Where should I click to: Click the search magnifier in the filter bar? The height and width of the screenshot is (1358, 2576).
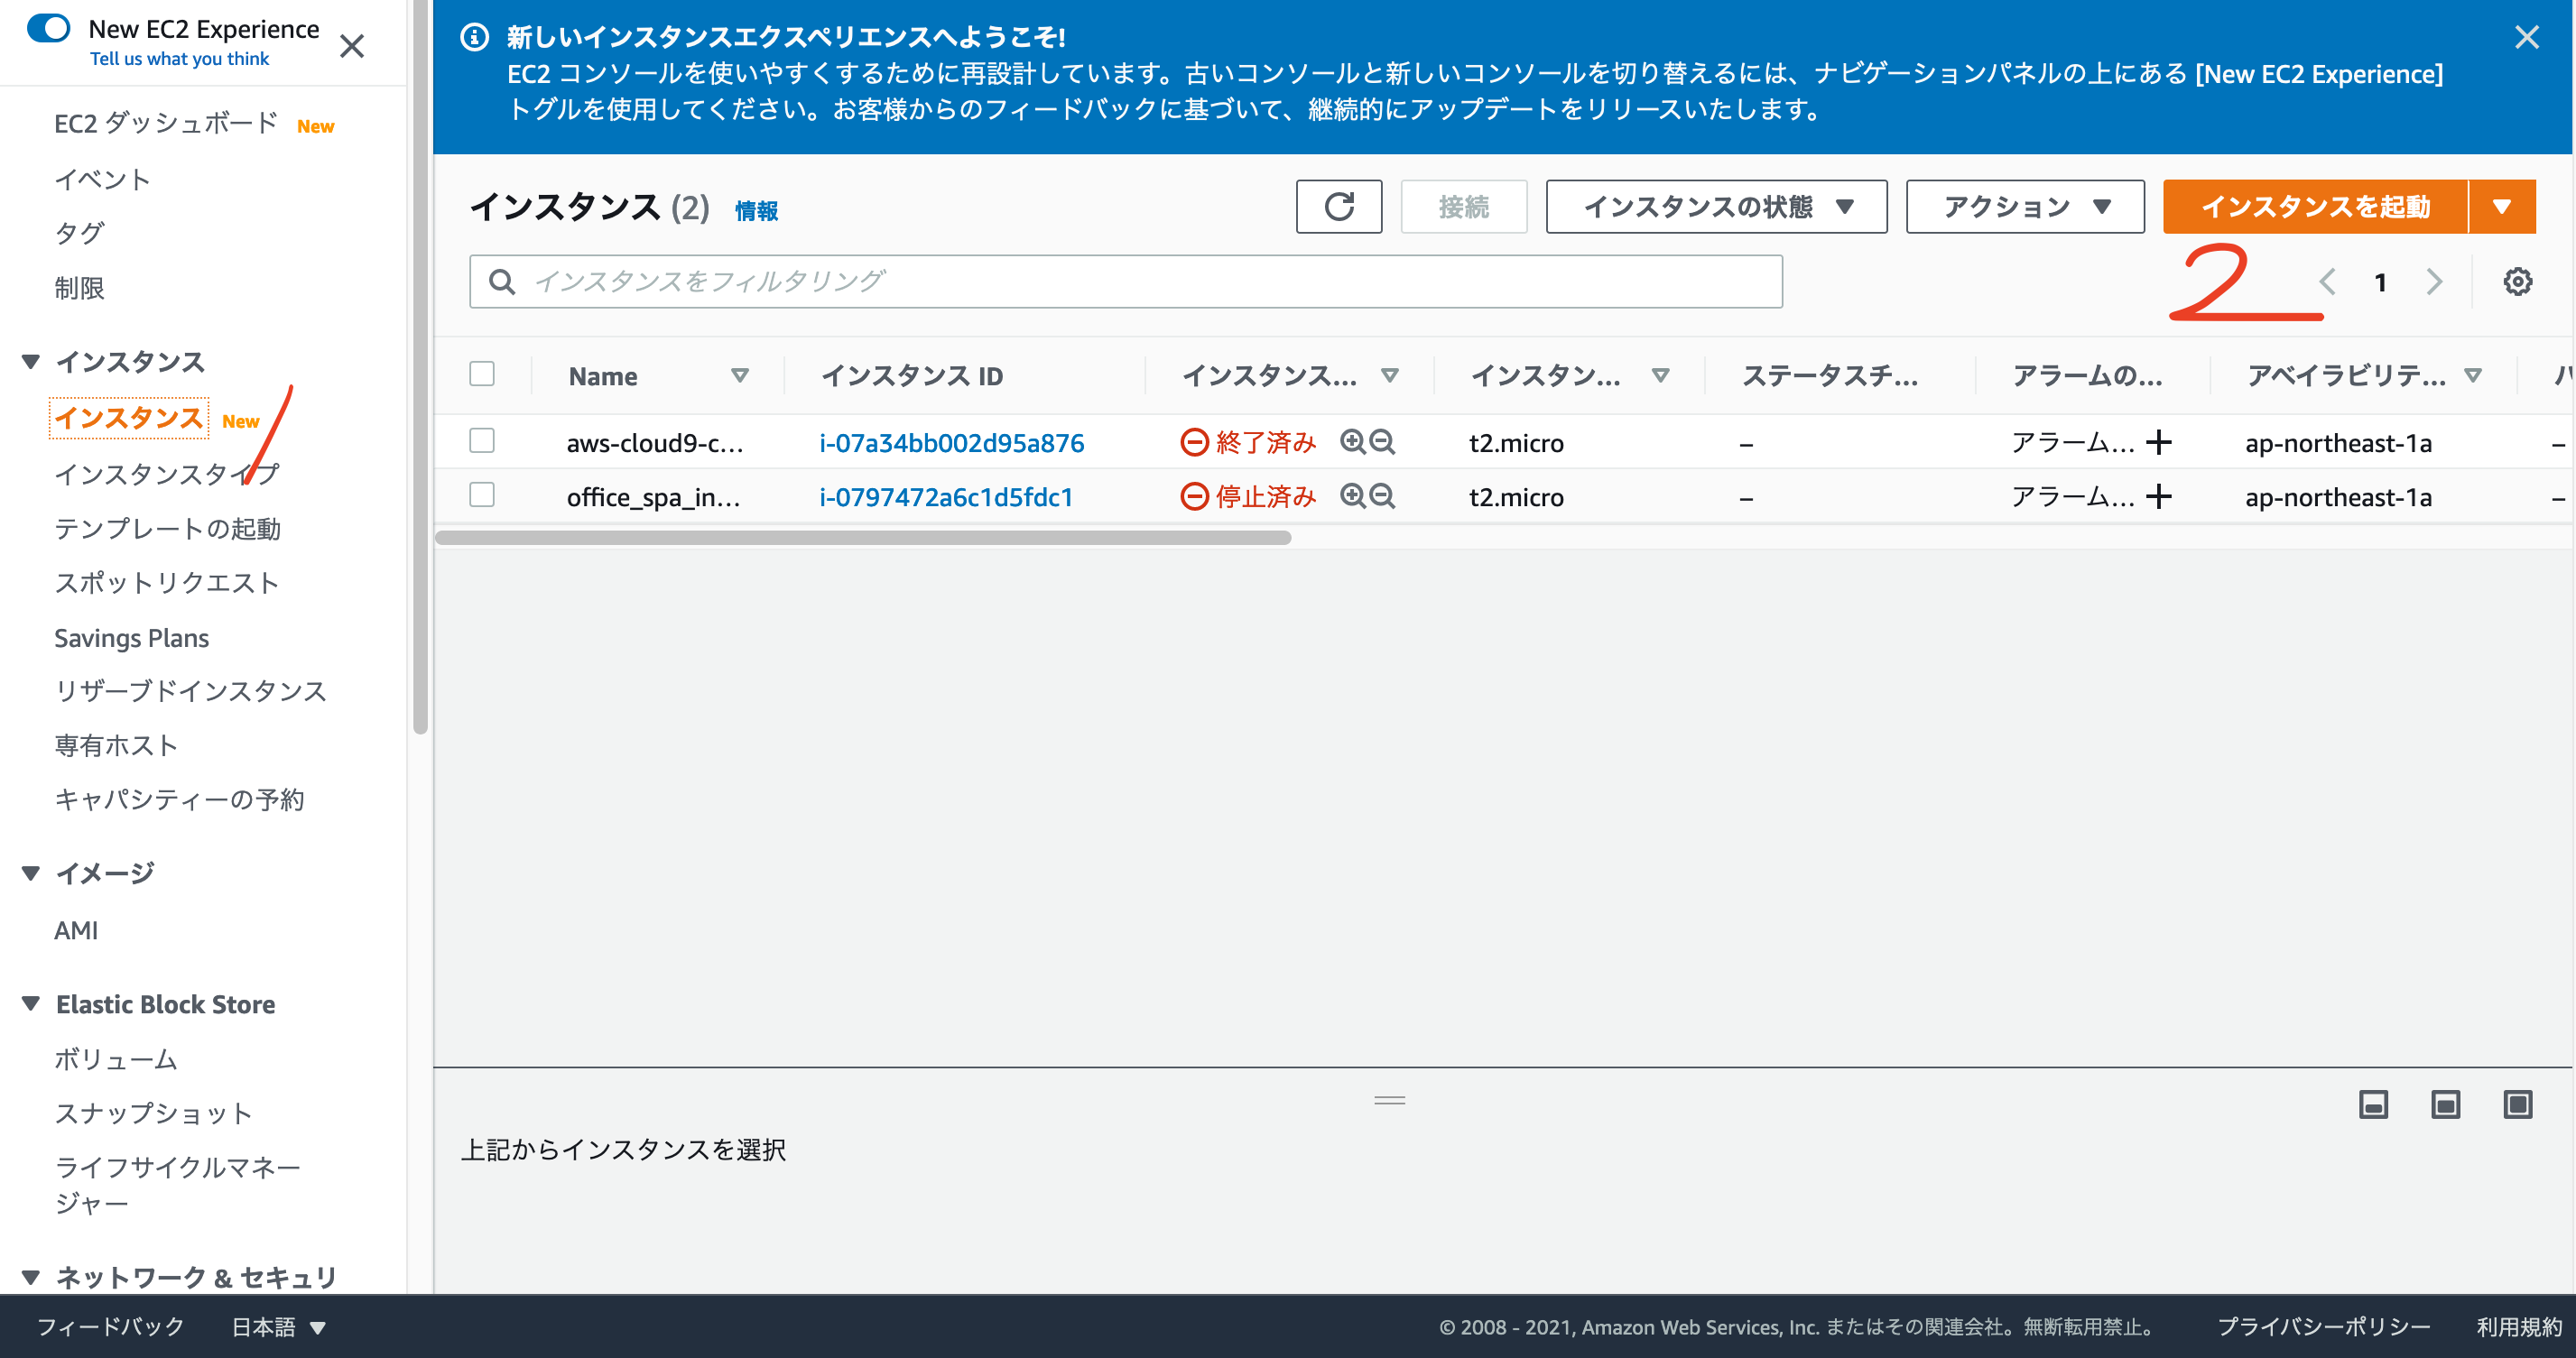click(503, 281)
